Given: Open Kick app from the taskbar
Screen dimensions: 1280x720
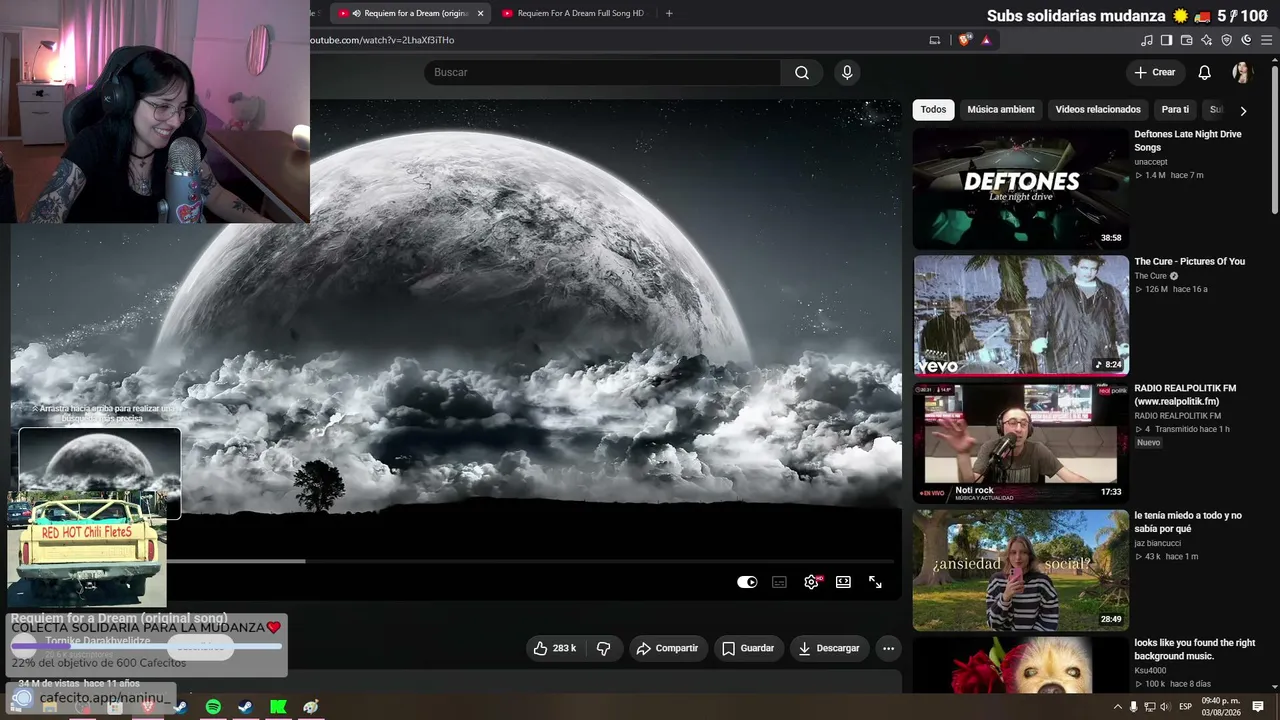Looking at the screenshot, I should (x=278, y=707).
